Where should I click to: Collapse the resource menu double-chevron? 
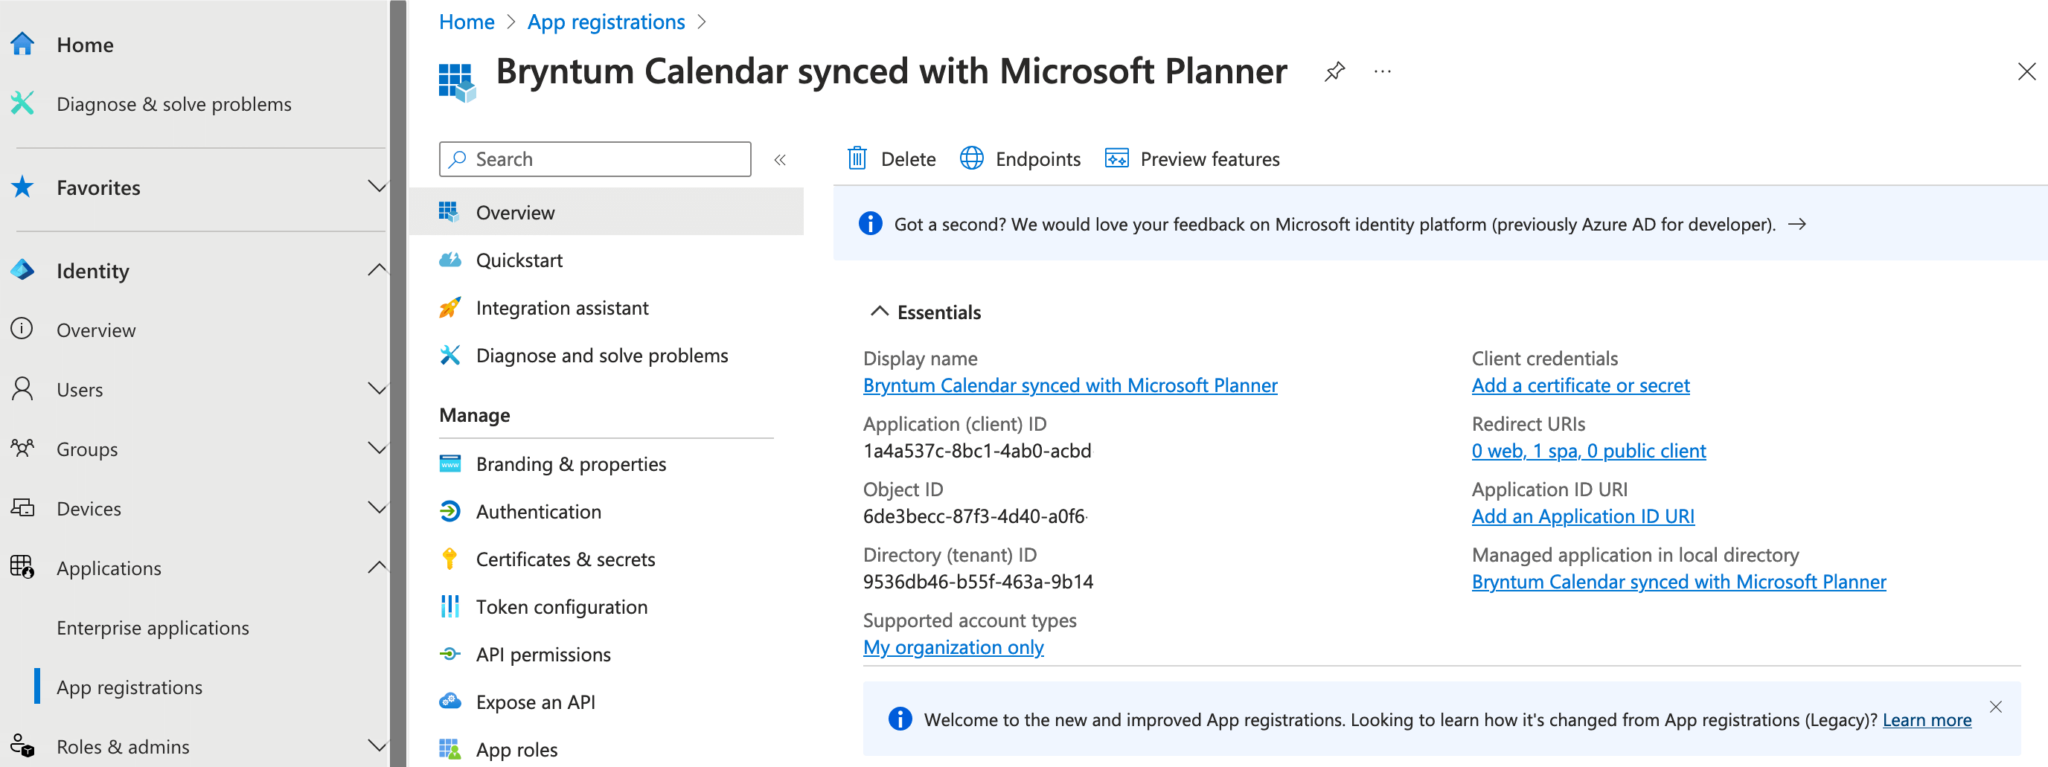[780, 159]
